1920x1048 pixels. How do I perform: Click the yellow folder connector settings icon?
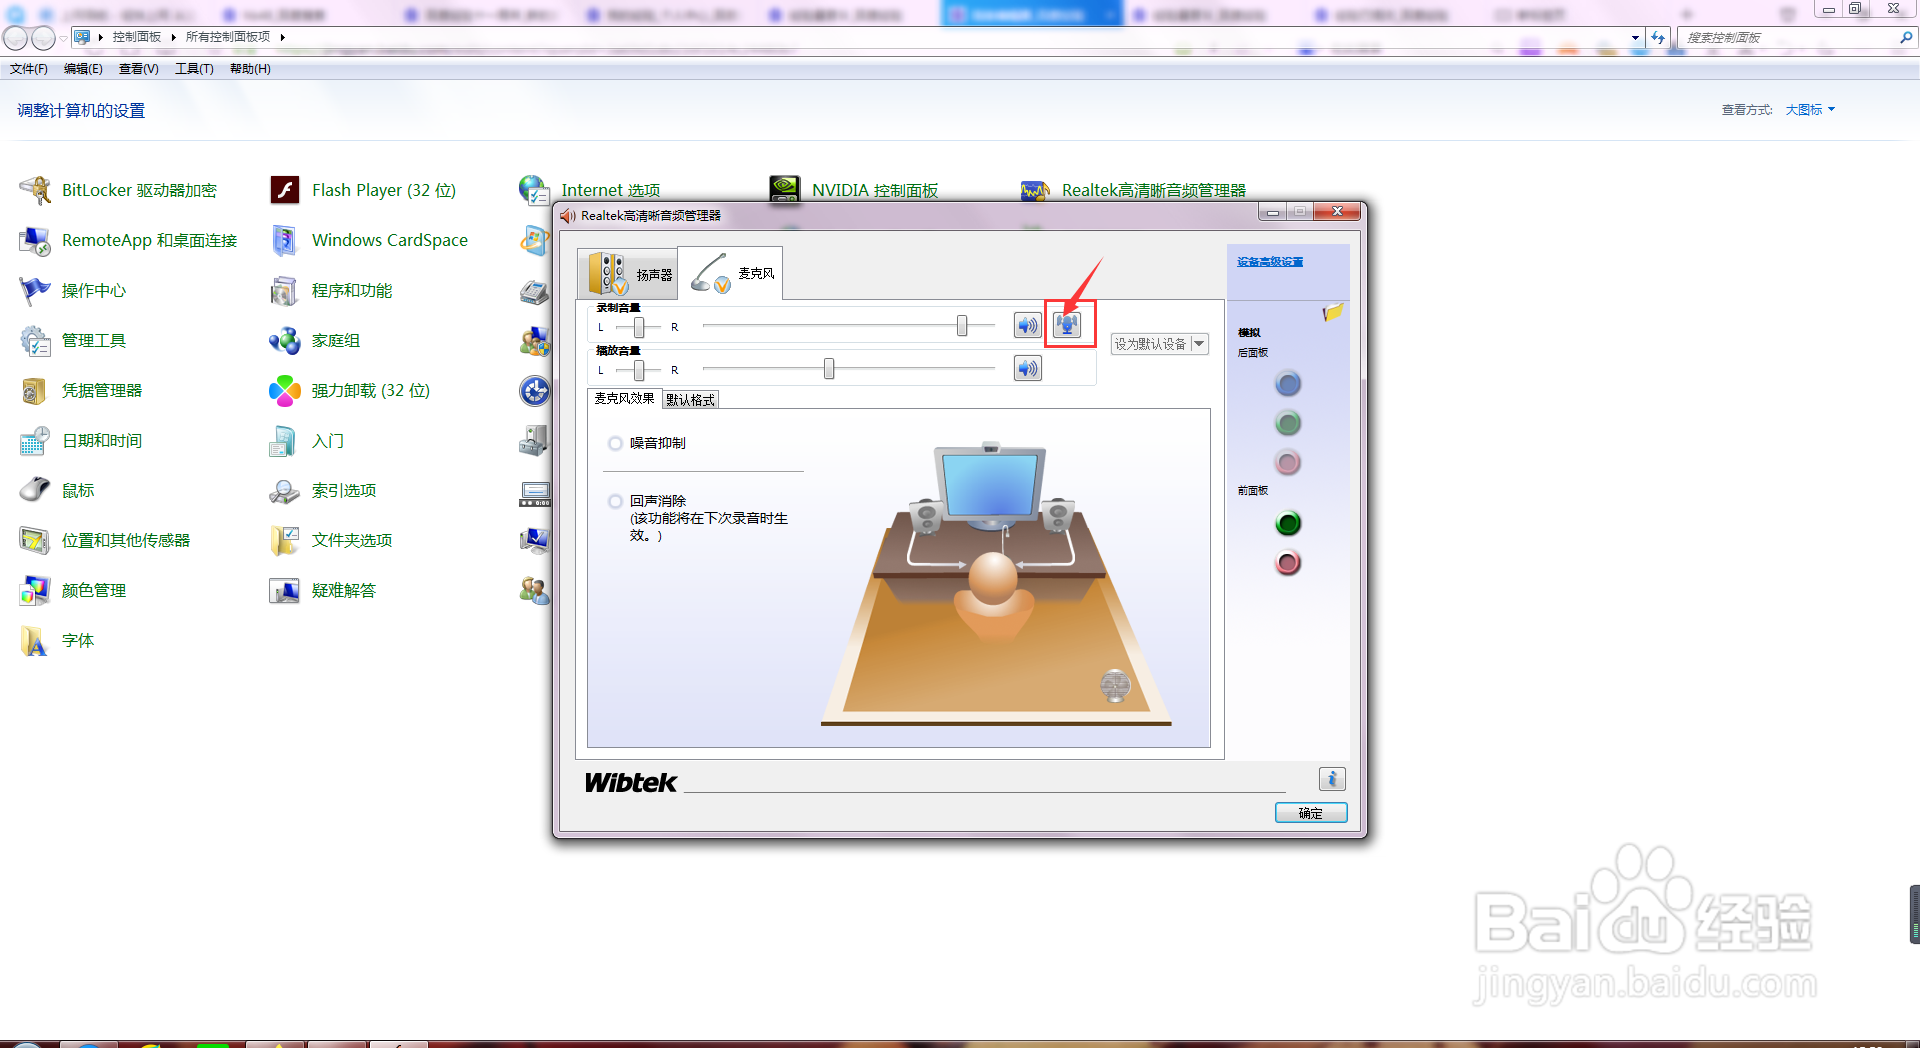(x=1332, y=313)
